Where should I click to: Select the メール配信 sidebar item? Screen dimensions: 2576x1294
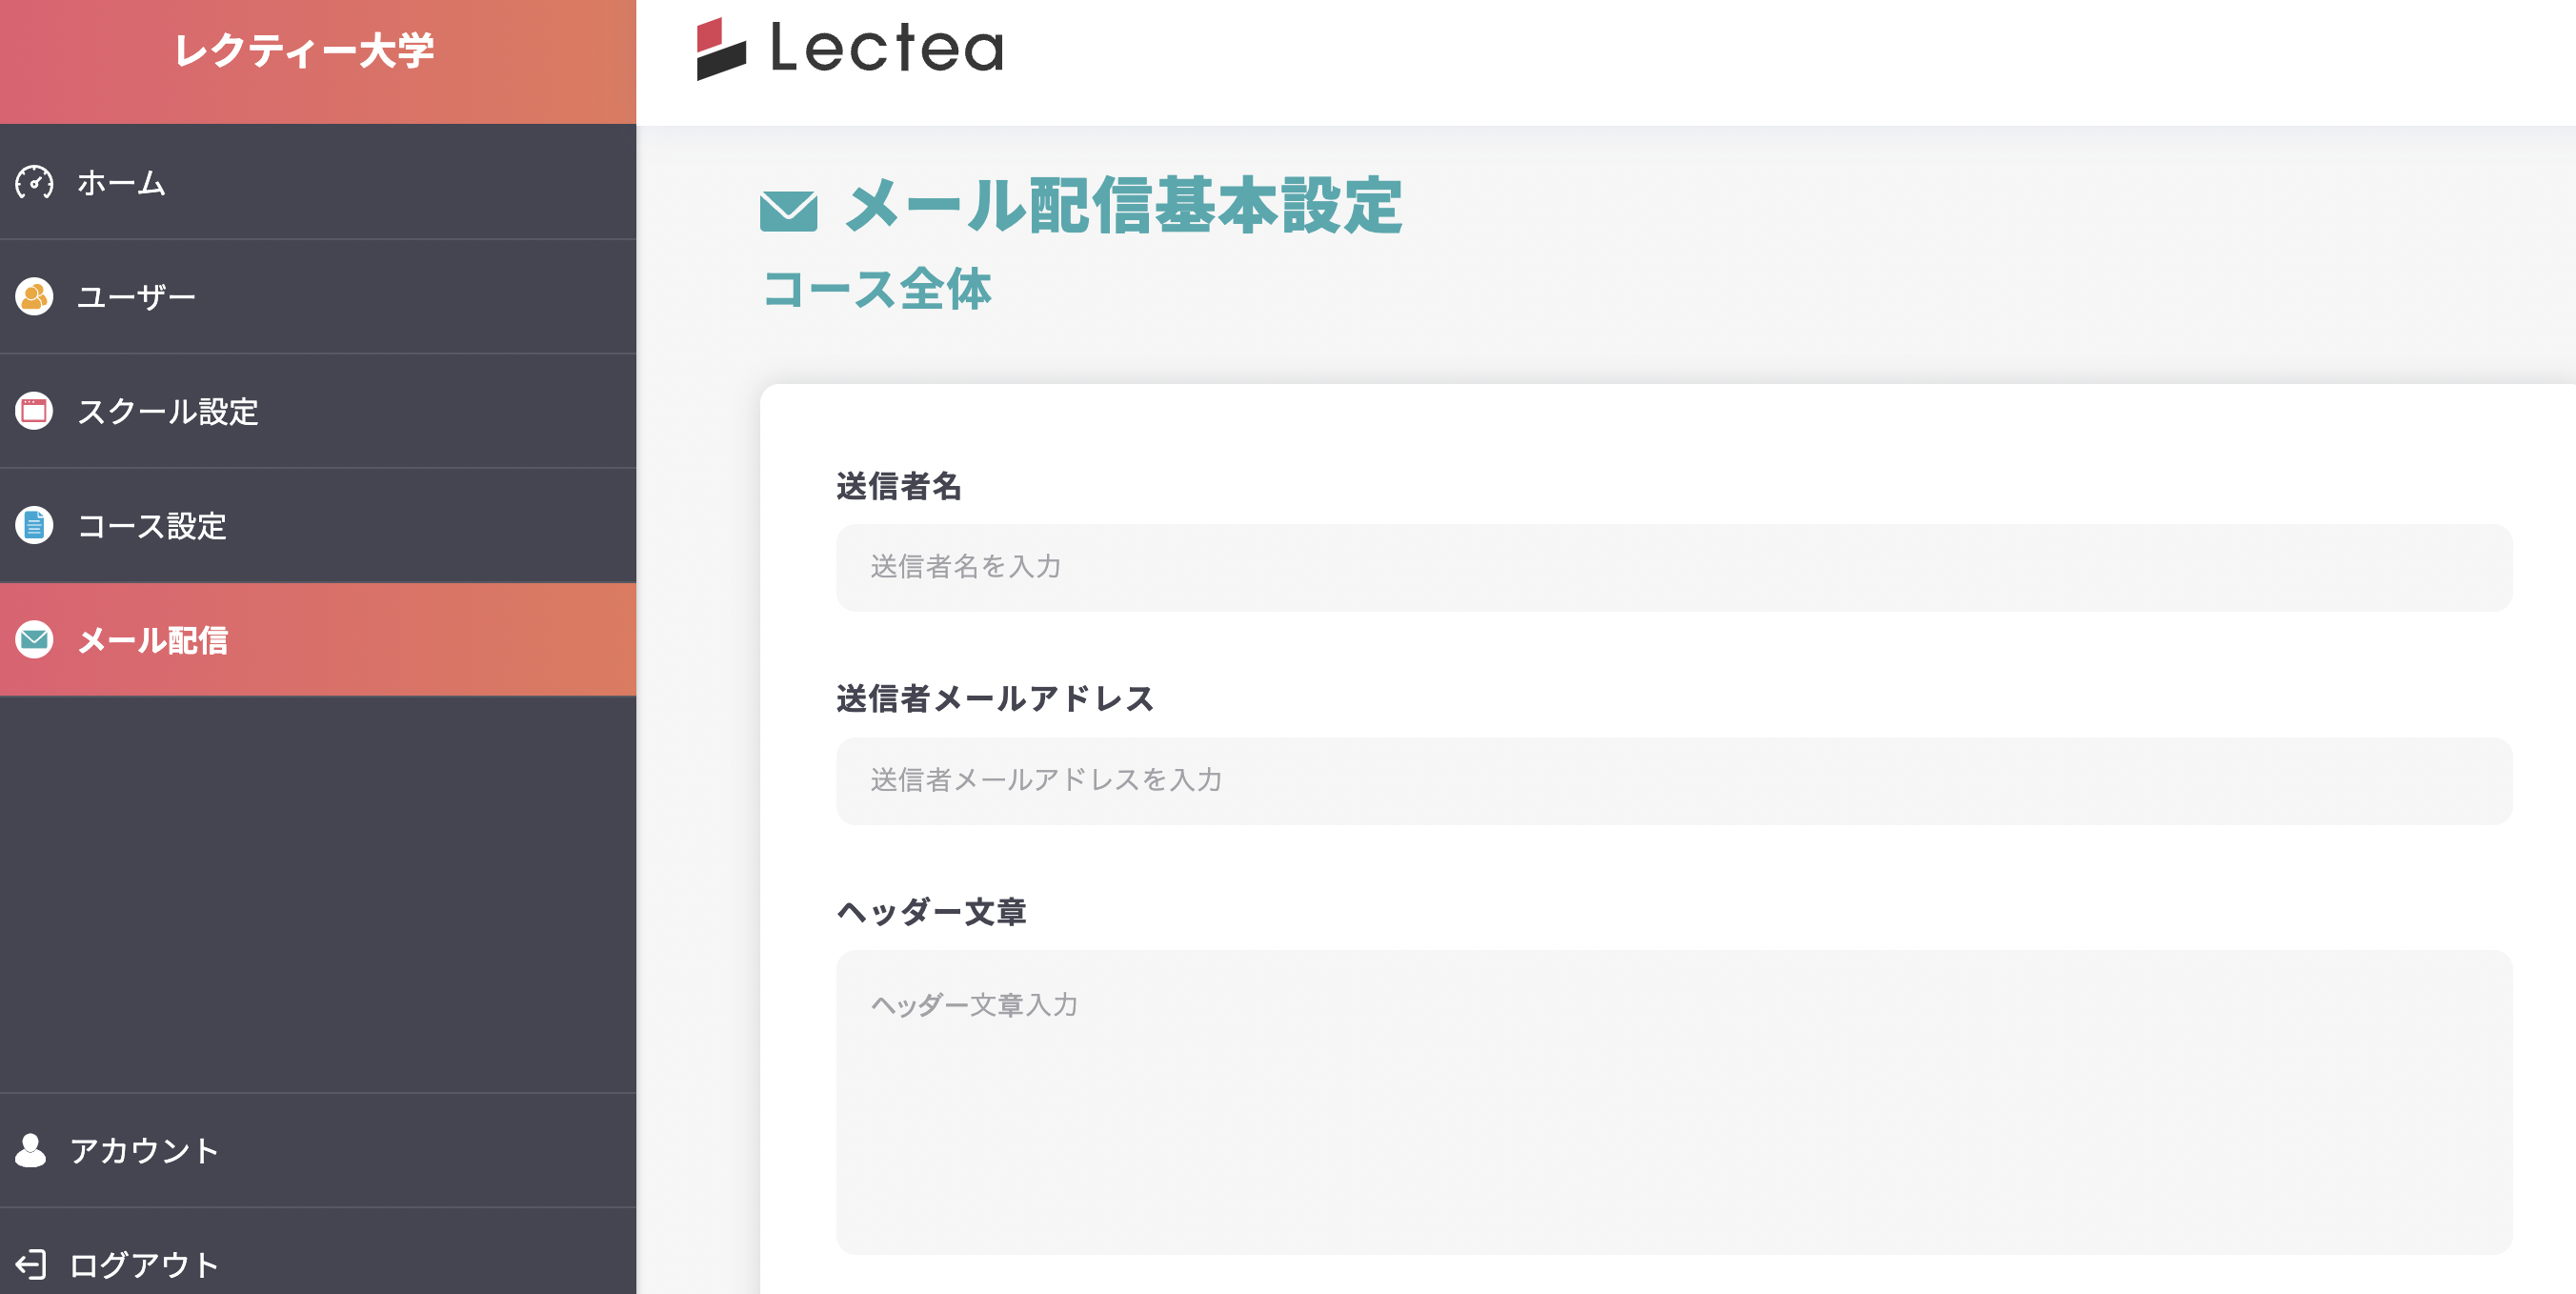coord(153,640)
